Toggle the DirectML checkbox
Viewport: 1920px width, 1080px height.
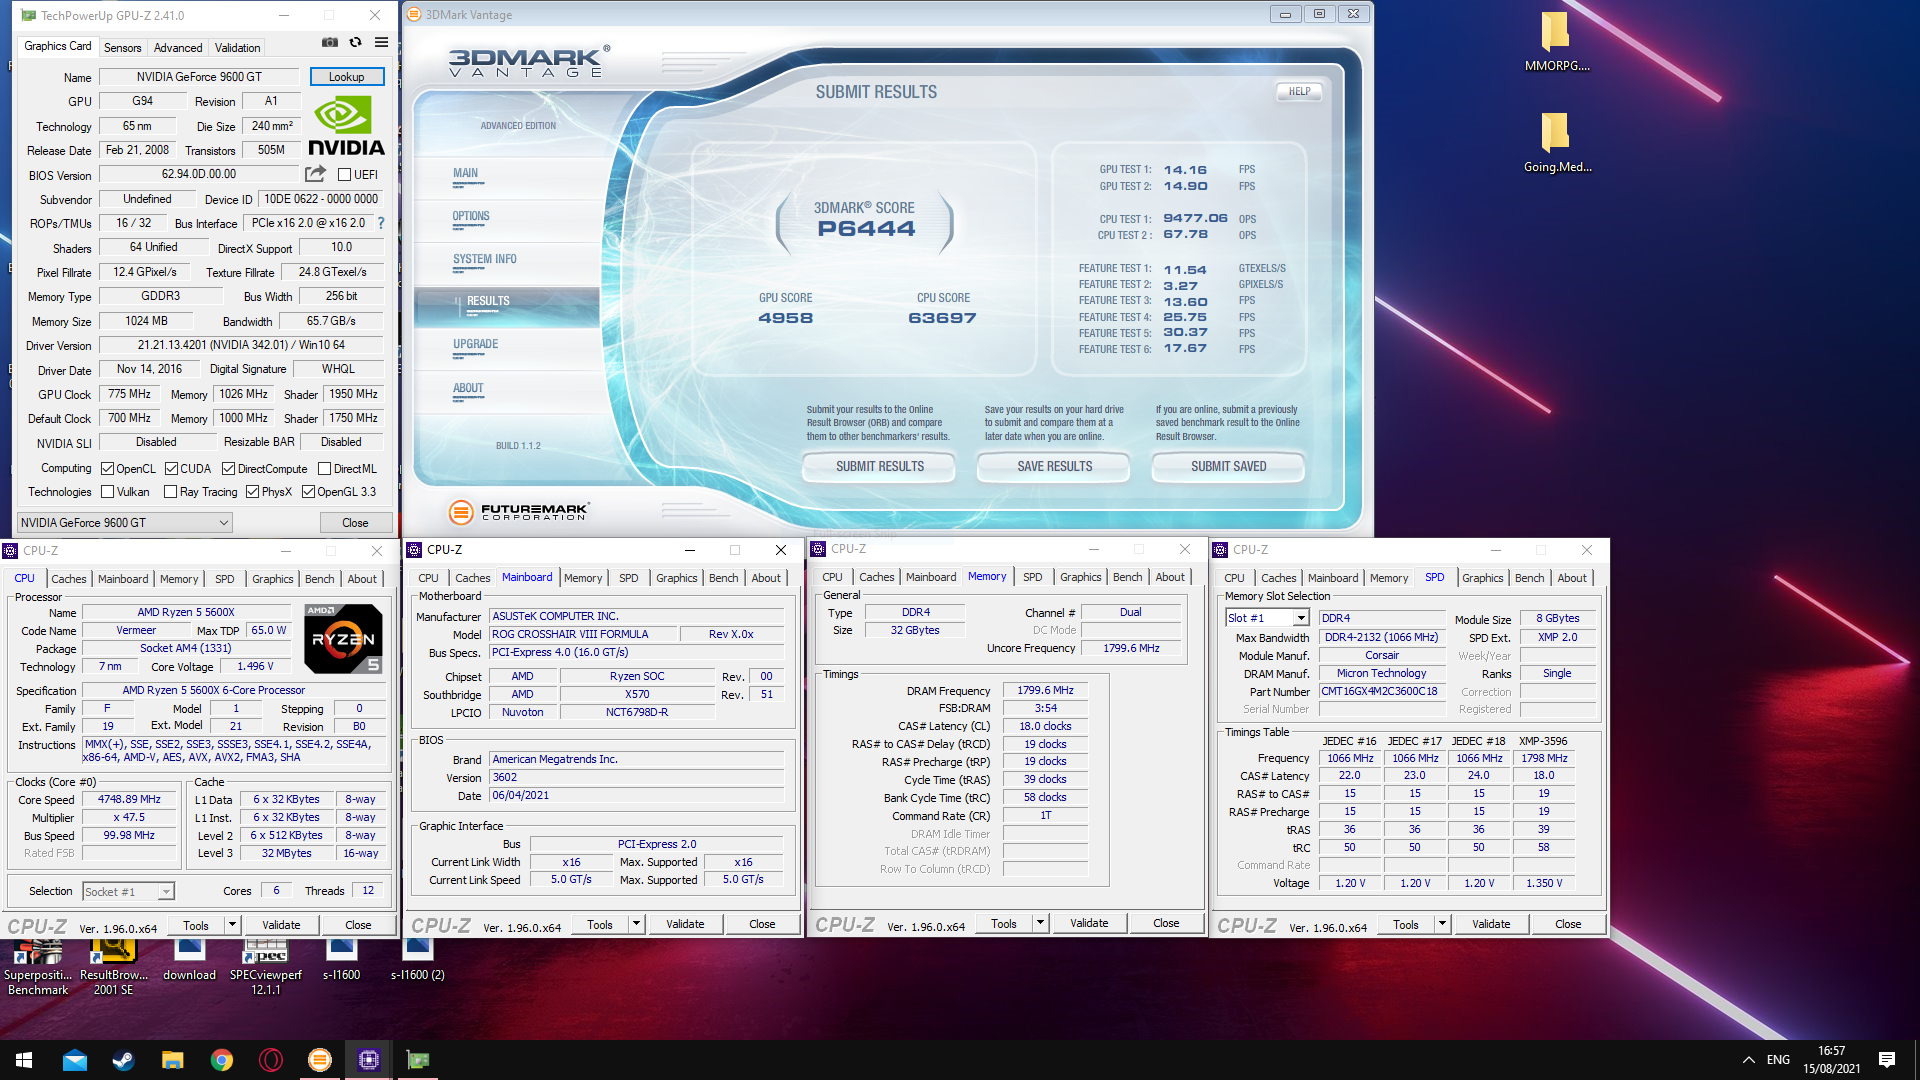[324, 469]
